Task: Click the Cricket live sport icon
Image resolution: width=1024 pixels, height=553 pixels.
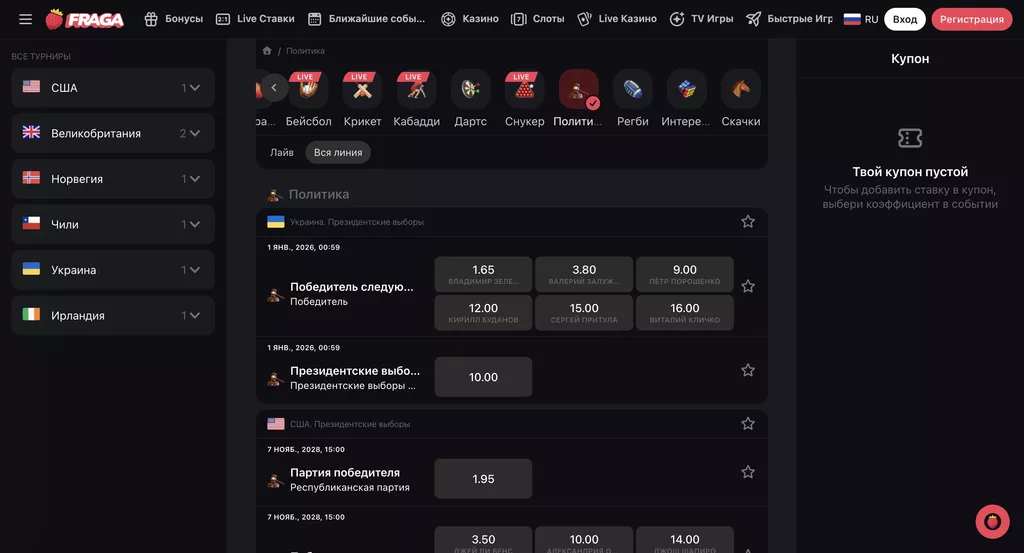Action: point(362,89)
